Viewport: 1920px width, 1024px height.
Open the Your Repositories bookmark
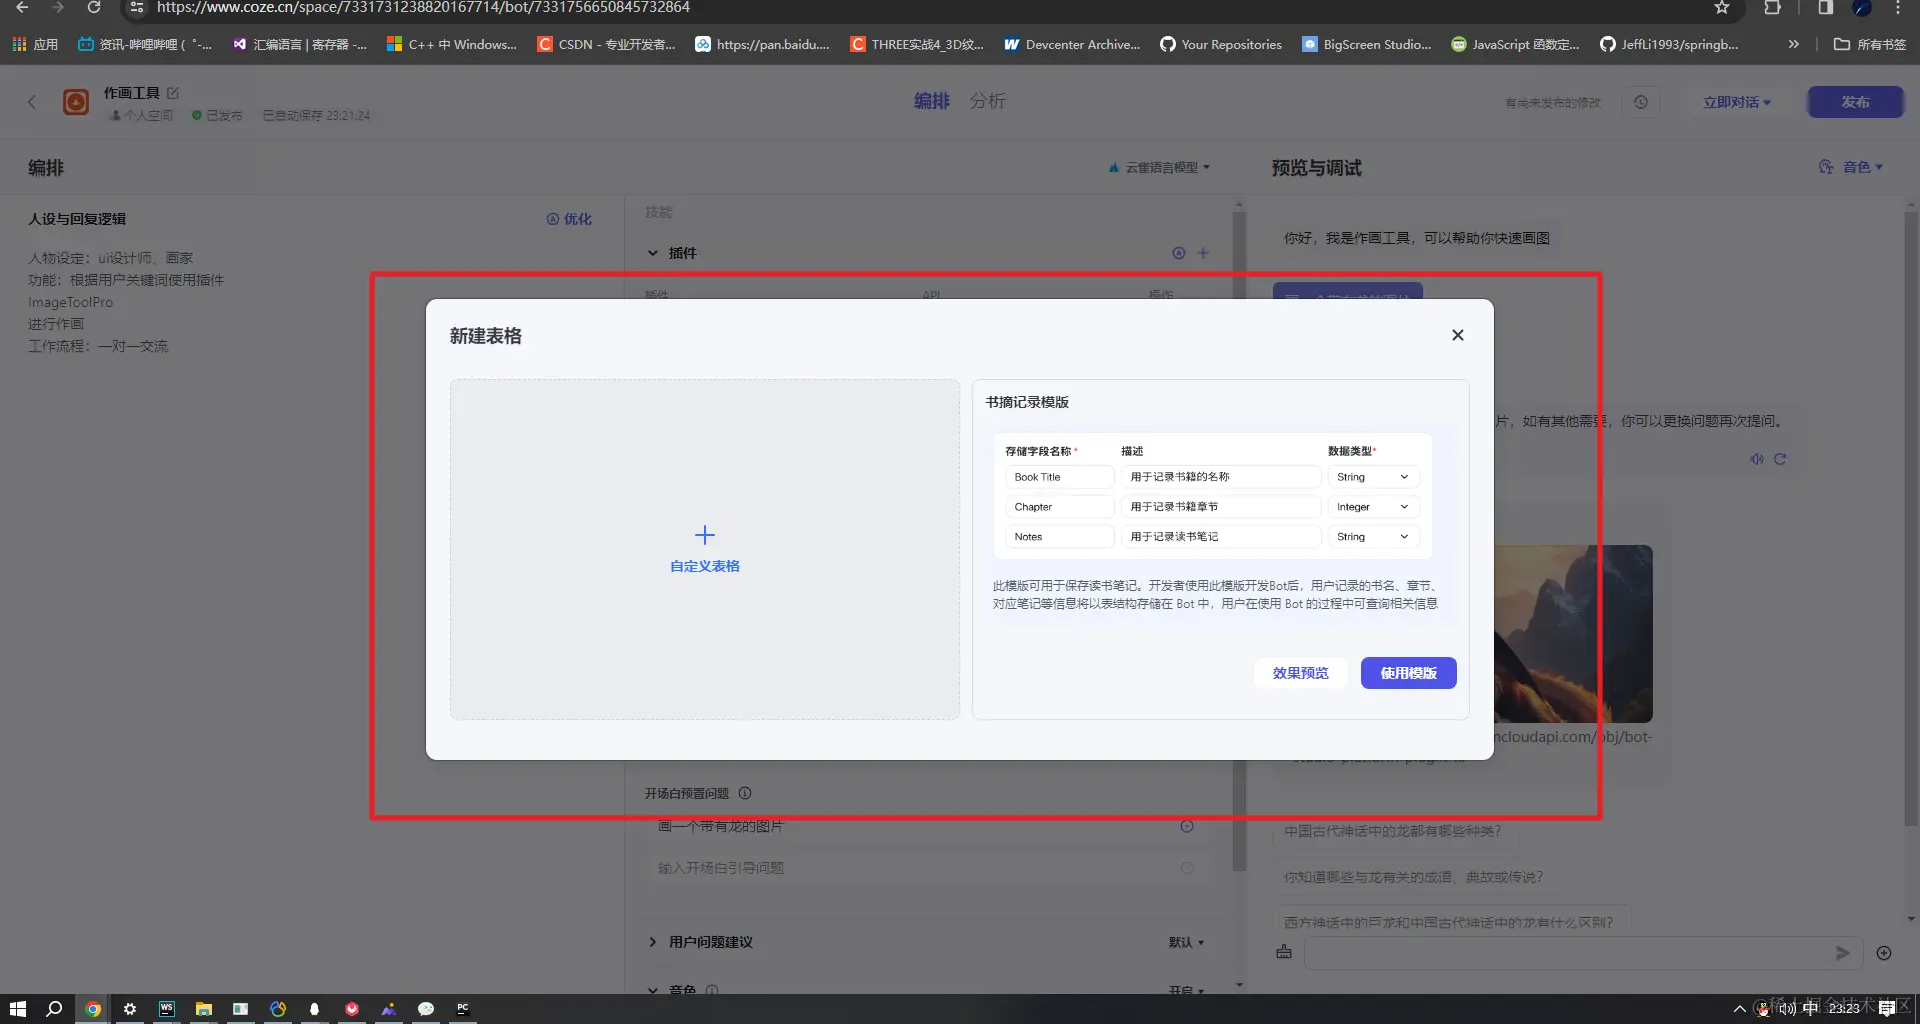(1221, 44)
